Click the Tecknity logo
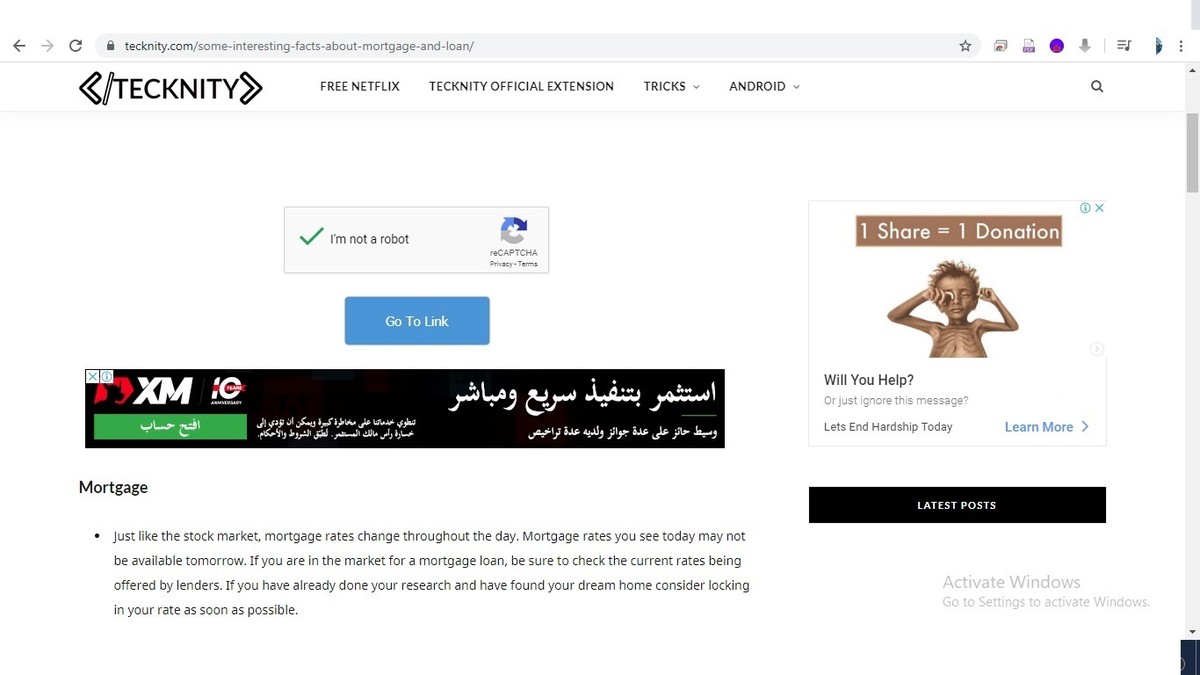The height and width of the screenshot is (675, 1200). pyautogui.click(x=170, y=88)
